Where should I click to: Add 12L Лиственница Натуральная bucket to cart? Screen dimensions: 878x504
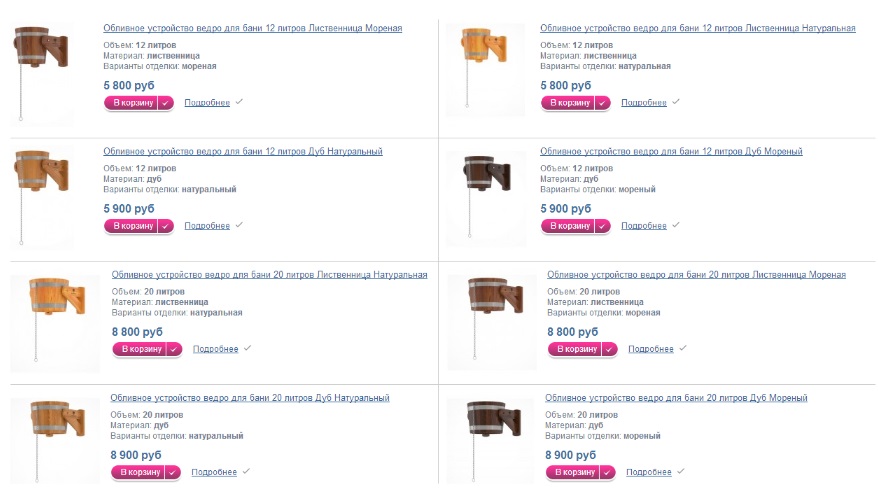[x=567, y=102]
